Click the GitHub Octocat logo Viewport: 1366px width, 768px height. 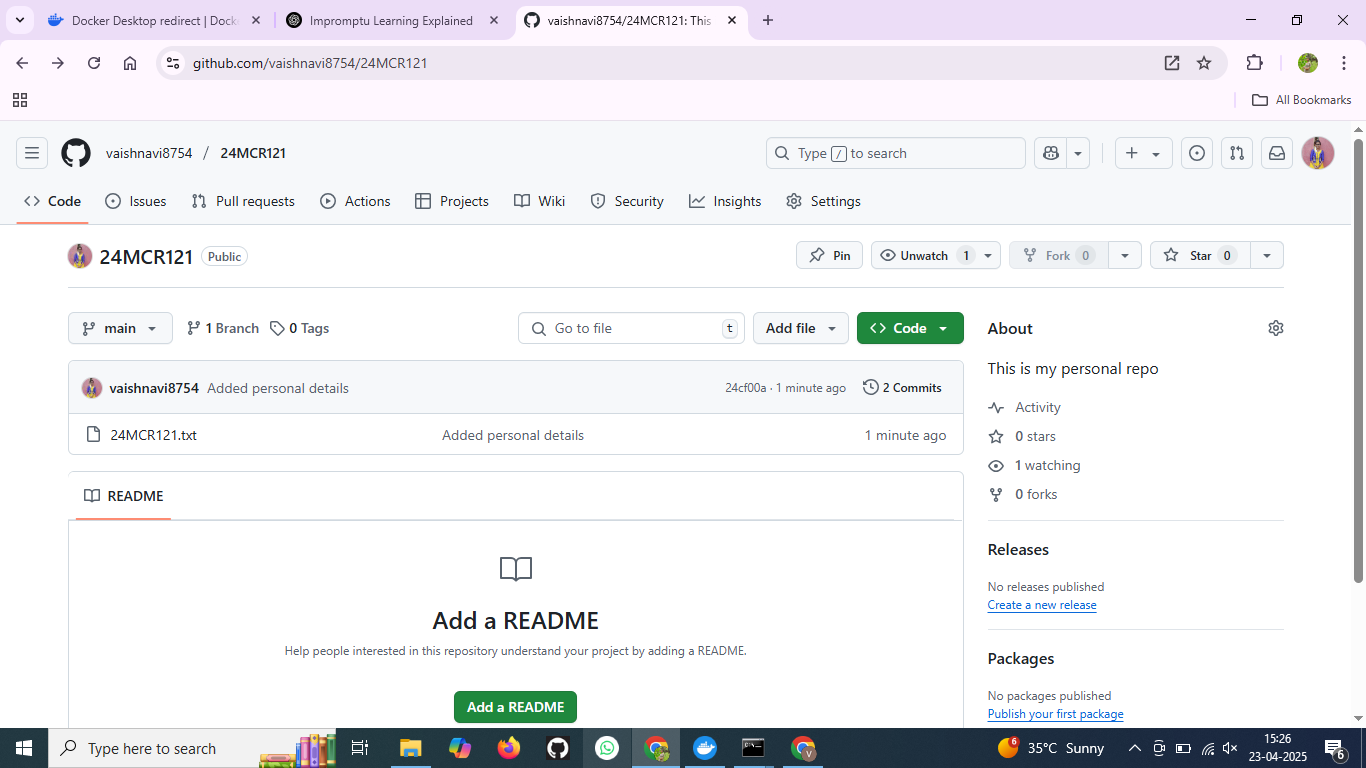click(76, 153)
